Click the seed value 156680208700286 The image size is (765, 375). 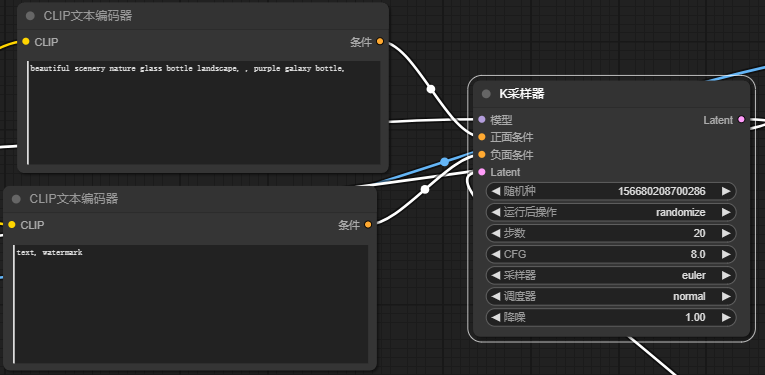(662, 191)
